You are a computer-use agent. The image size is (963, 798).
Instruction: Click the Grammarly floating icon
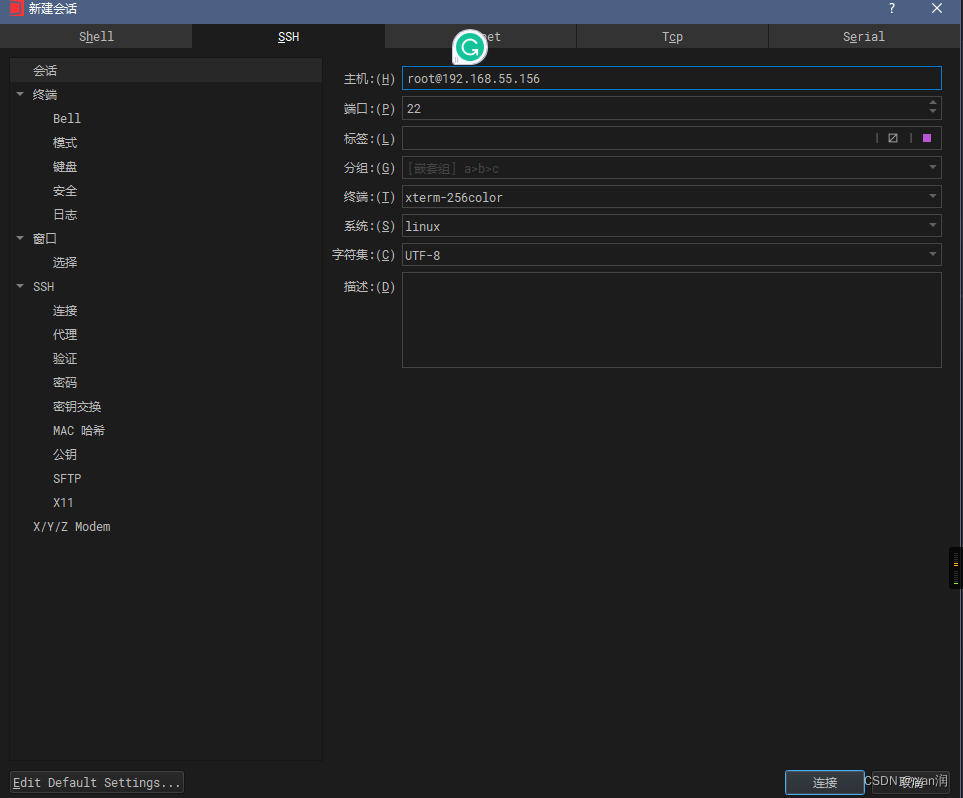point(470,47)
